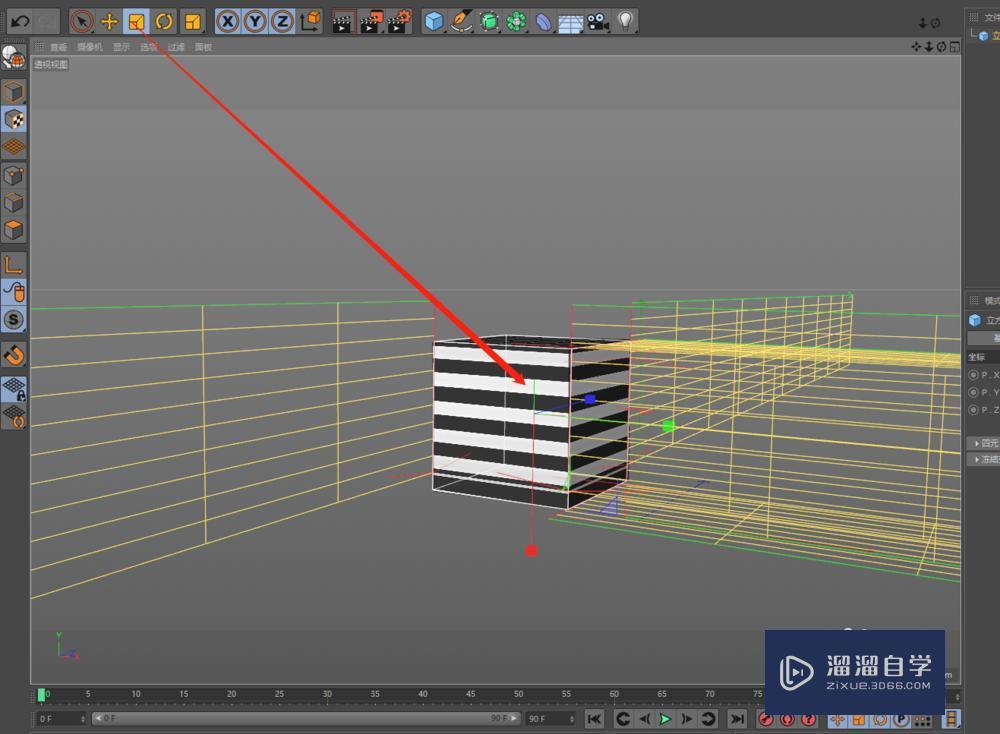Step back one frame

tap(645, 719)
